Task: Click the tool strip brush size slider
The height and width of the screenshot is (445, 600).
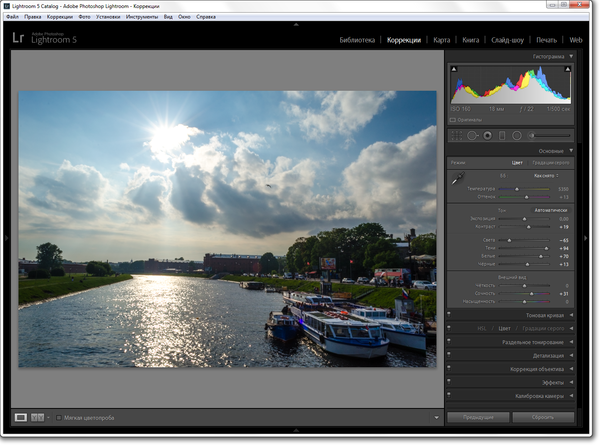Action: 553,135
